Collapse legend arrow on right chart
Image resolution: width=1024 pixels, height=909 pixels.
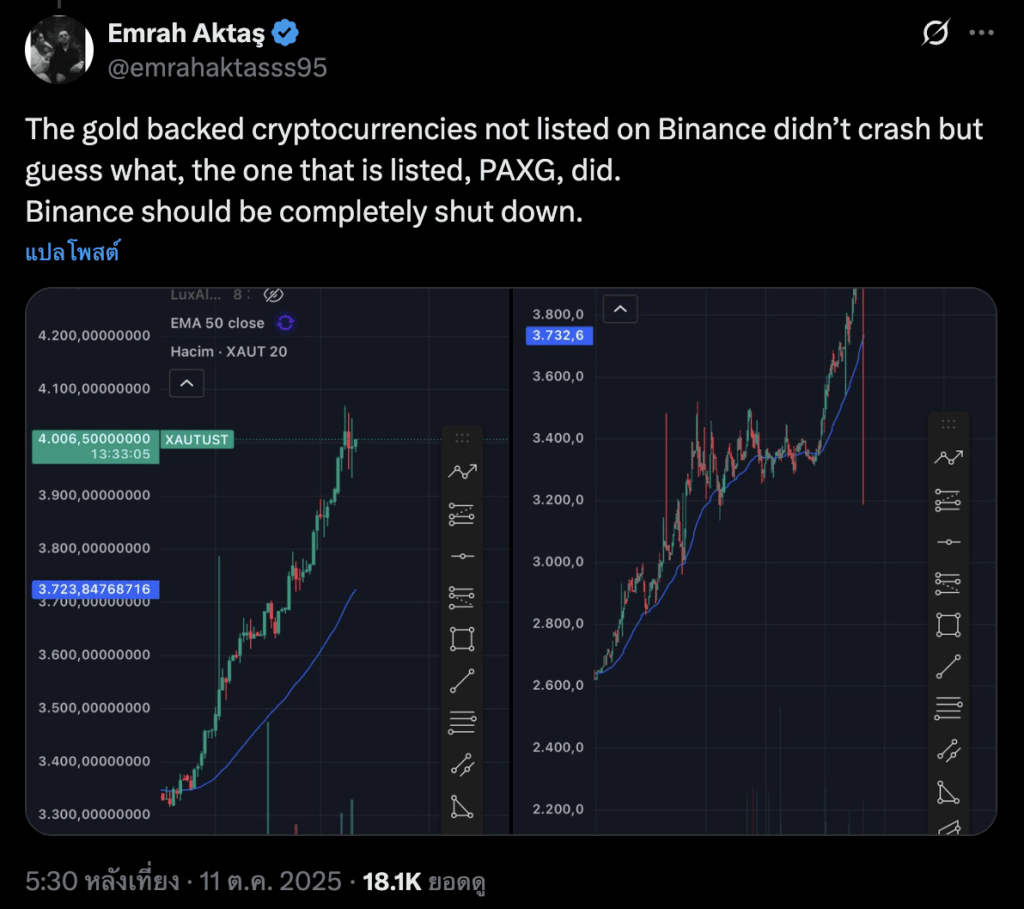pyautogui.click(x=621, y=309)
